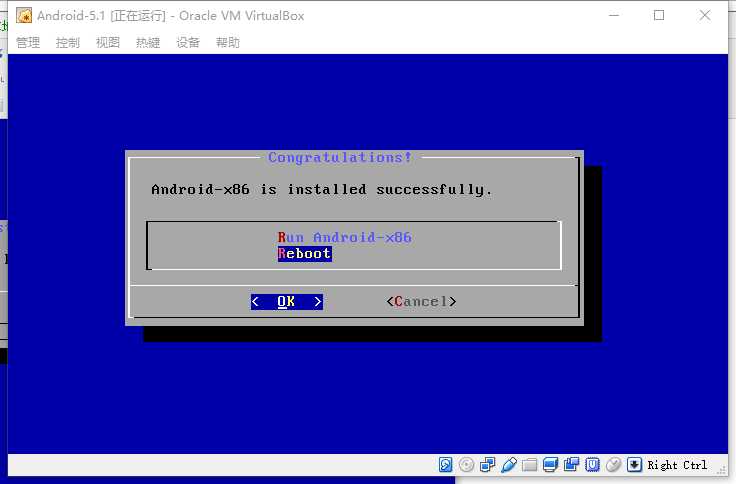736x484 pixels.
Task: Click the display settings status icon
Action: (550, 465)
